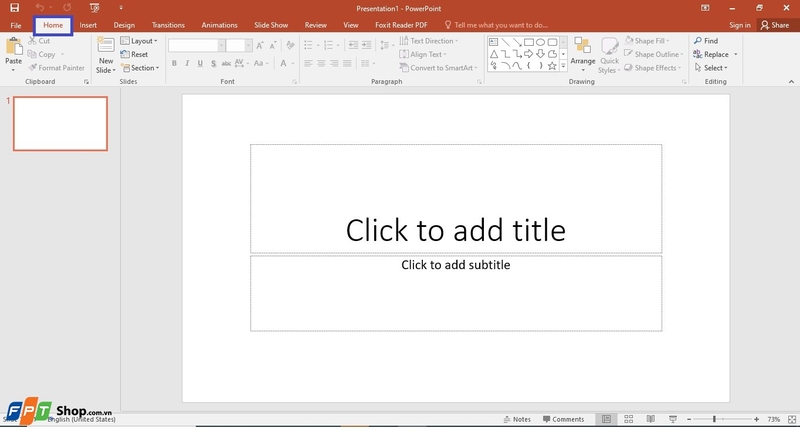This screenshot has width=800, height=431.
Task: Click the Paste clipboard icon
Action: click(14, 47)
